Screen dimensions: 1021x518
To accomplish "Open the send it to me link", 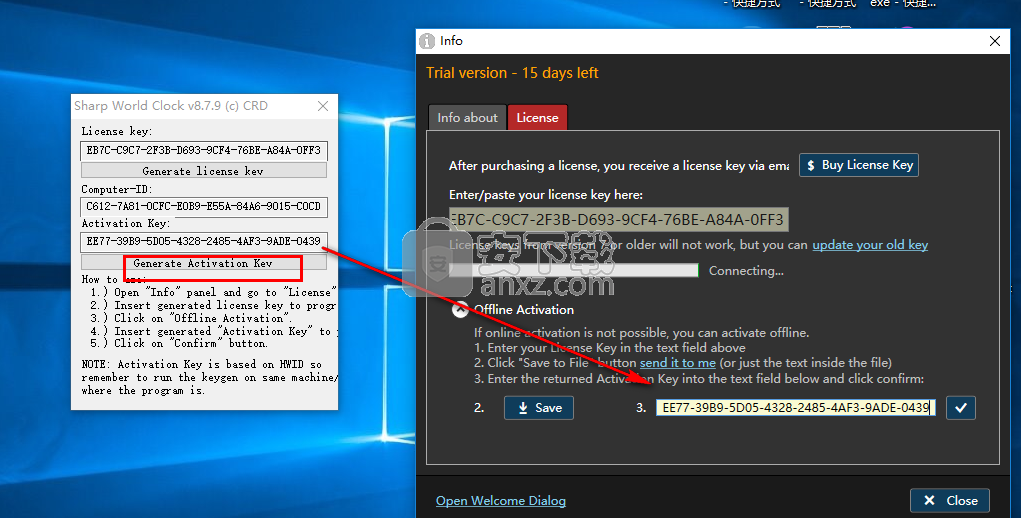I will click(x=677, y=362).
